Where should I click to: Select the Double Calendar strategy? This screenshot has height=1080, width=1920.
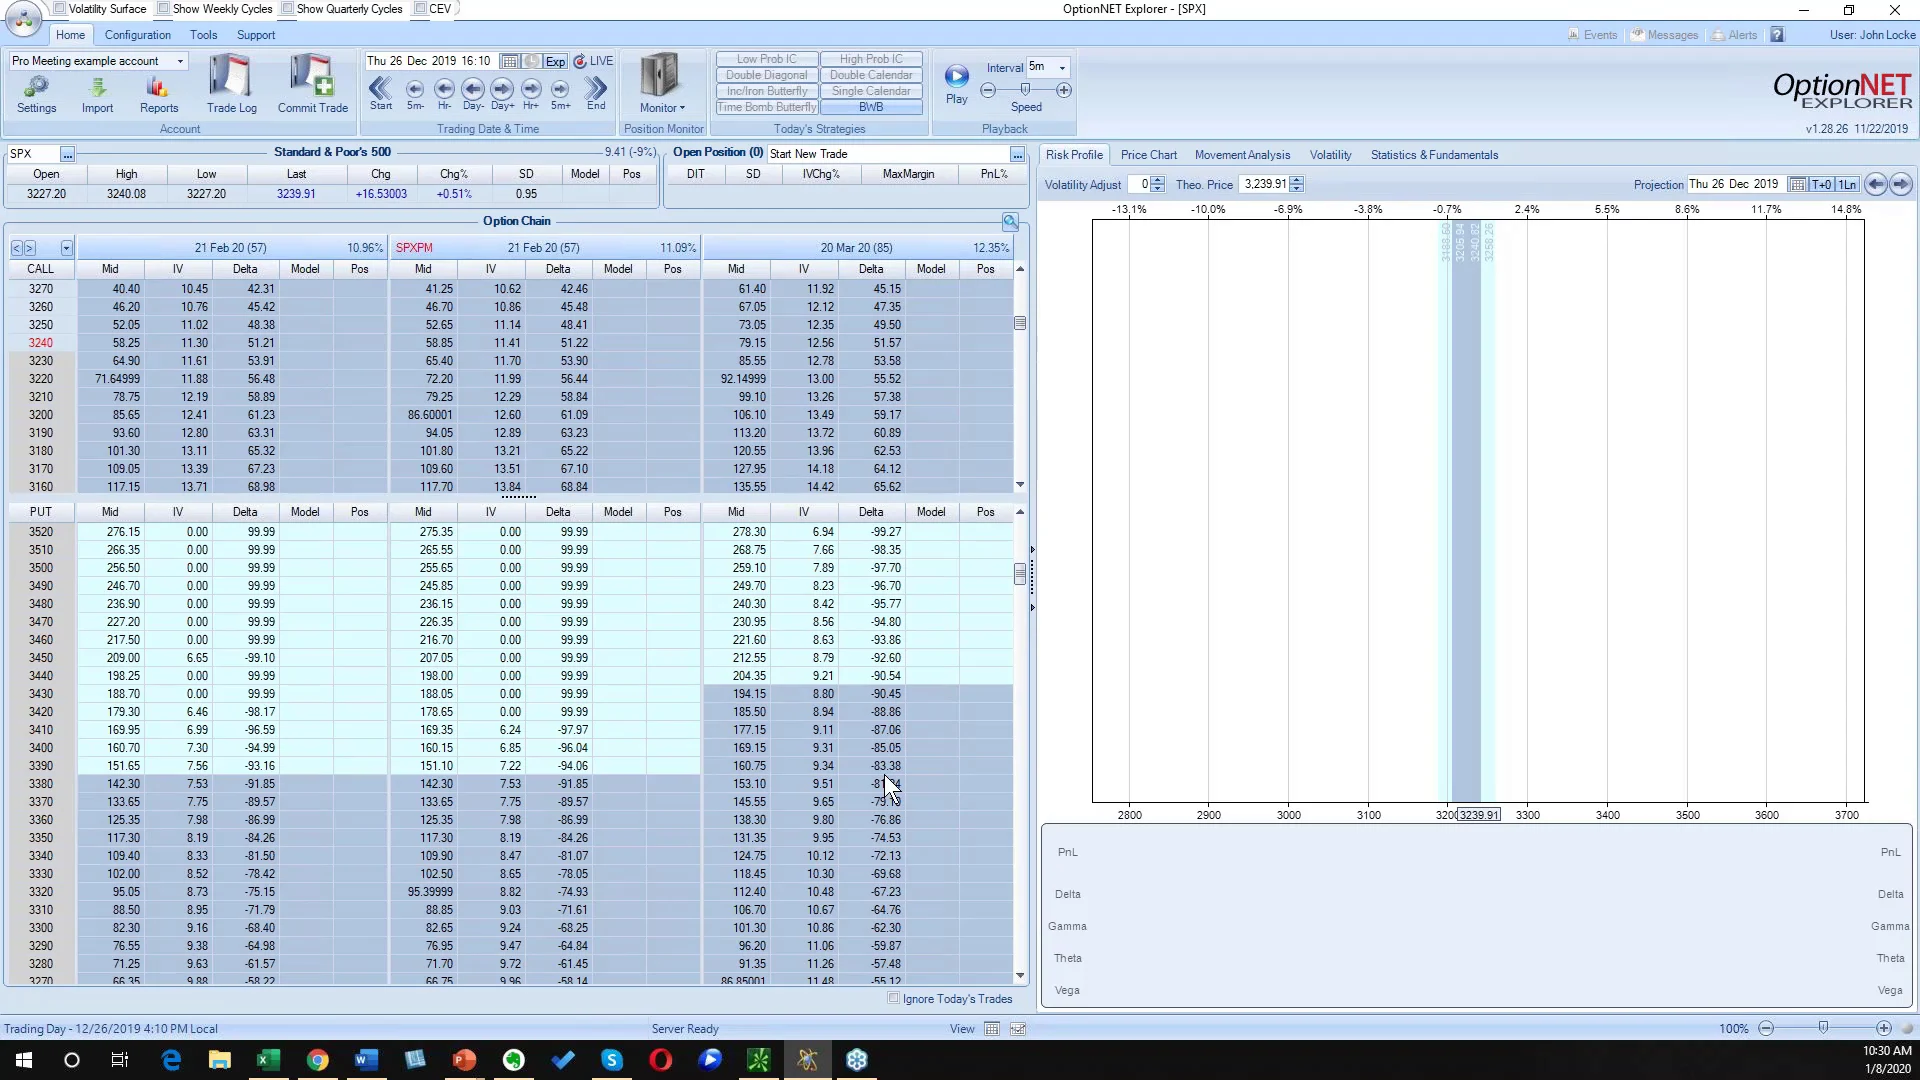[x=871, y=75]
